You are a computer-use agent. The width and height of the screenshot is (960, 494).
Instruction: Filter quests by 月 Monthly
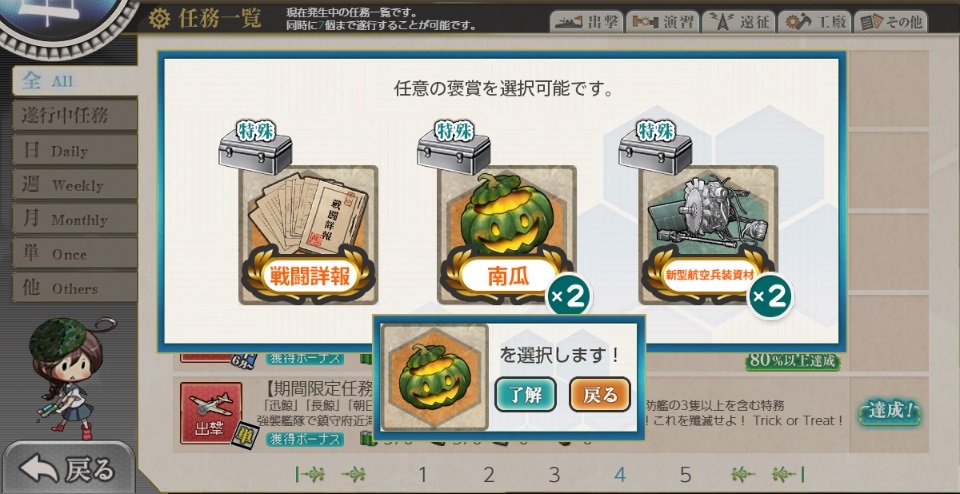(75, 219)
